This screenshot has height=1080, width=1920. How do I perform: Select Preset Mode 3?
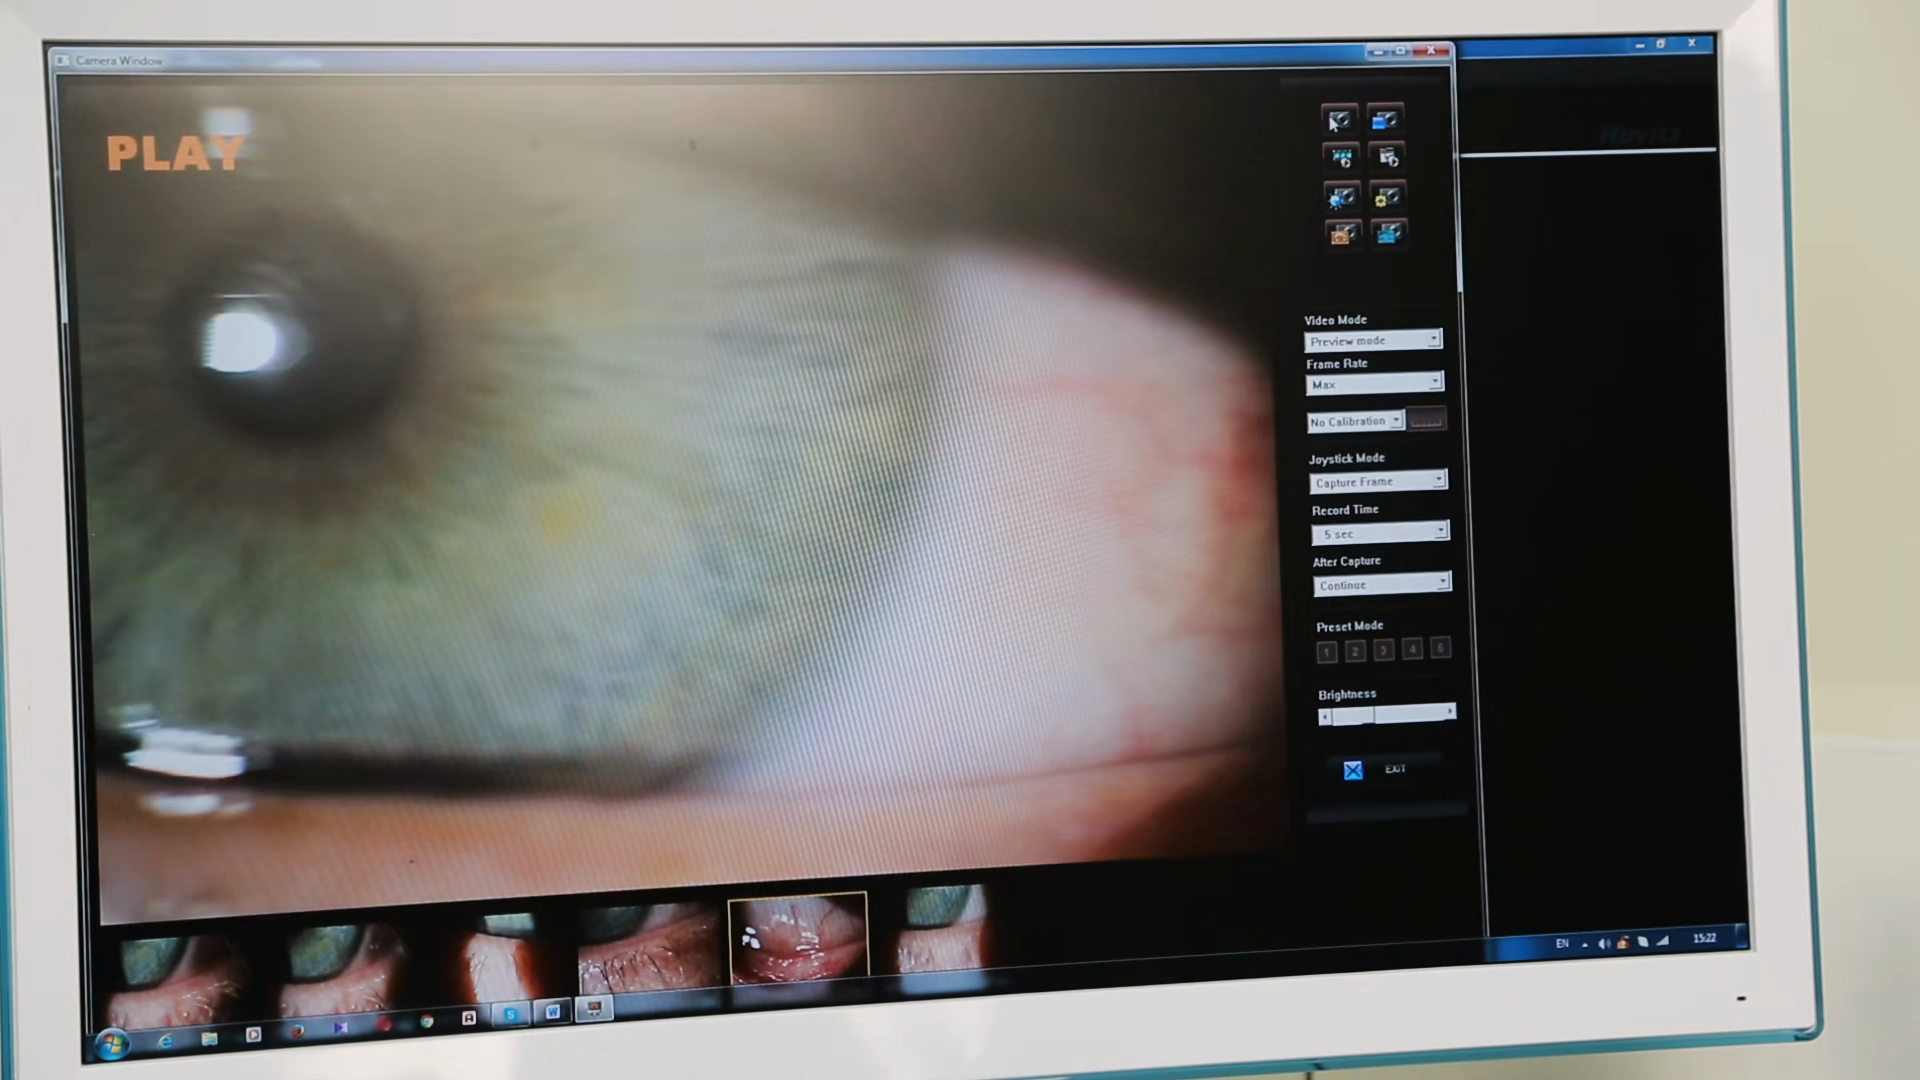[x=1384, y=650]
